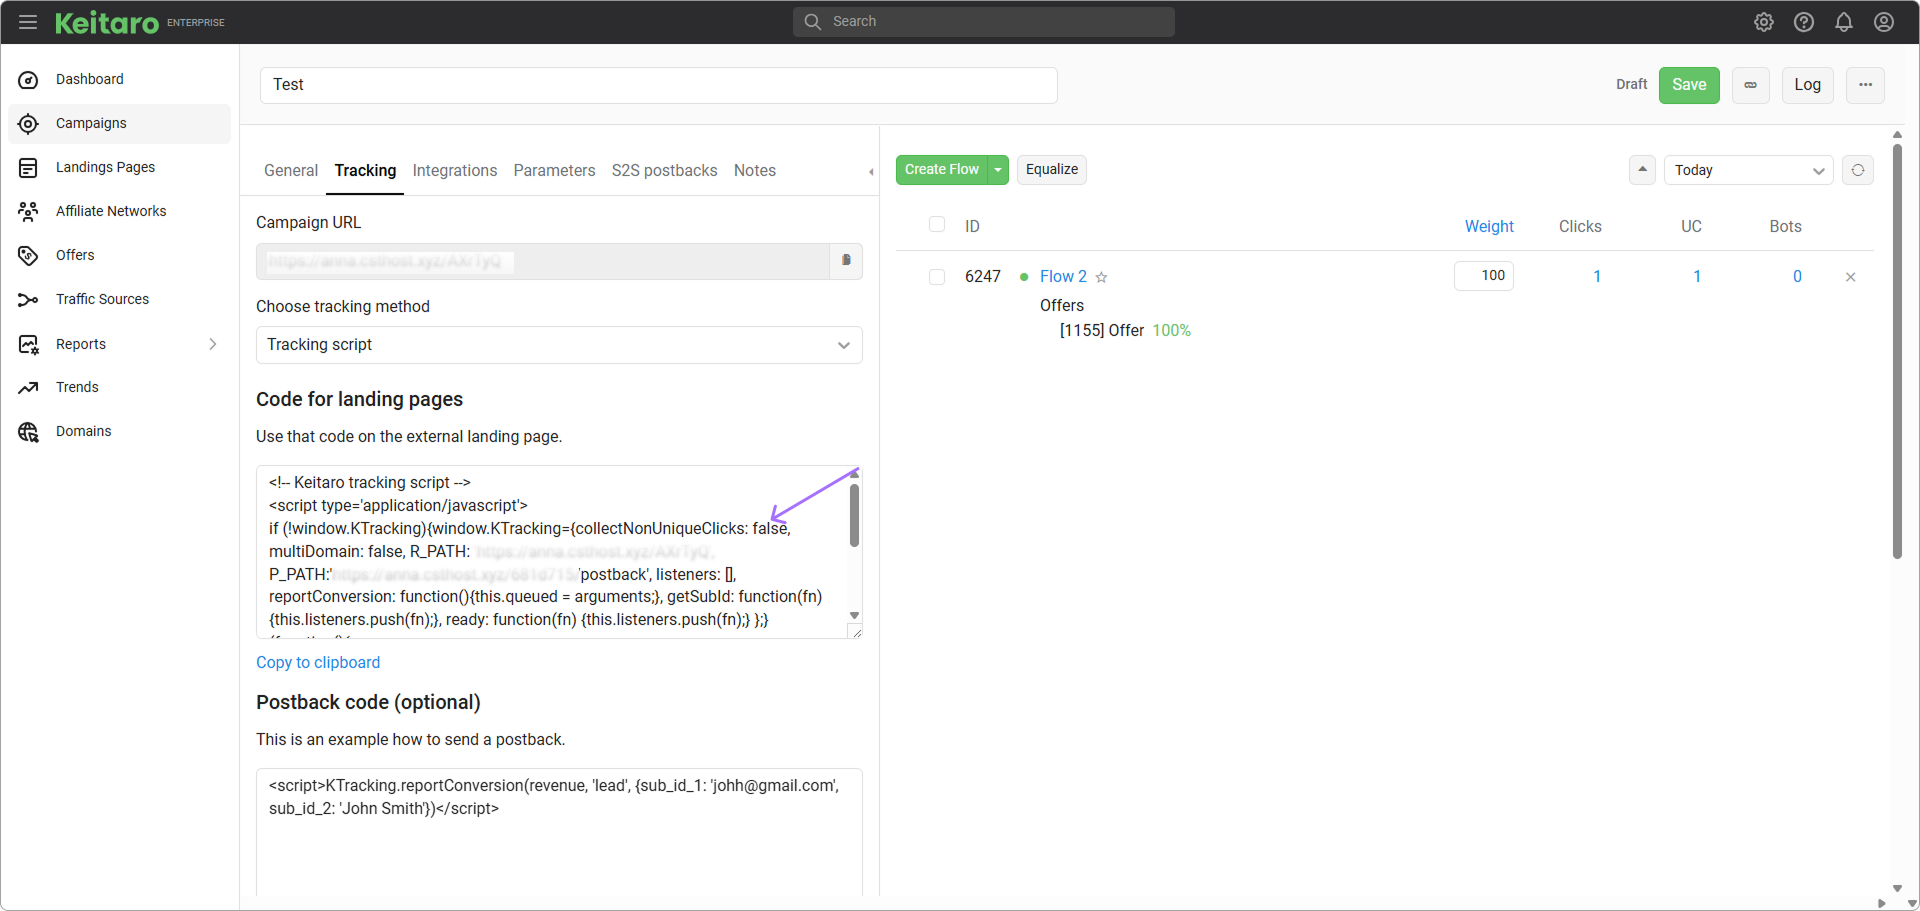Toggle the select-all flows checkbox

click(x=937, y=225)
